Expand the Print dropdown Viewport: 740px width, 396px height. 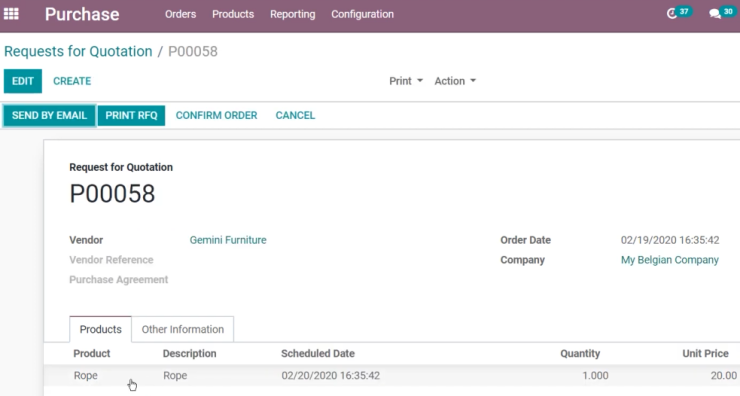406,81
